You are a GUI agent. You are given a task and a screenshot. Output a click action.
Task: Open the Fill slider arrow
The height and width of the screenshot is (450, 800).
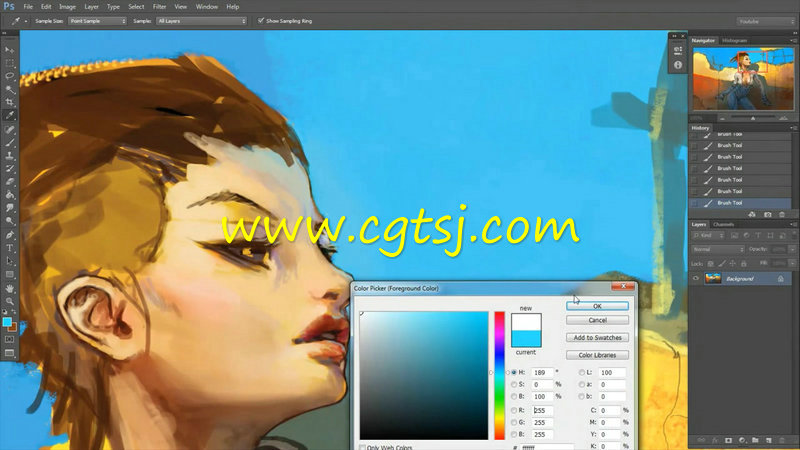(x=792, y=263)
